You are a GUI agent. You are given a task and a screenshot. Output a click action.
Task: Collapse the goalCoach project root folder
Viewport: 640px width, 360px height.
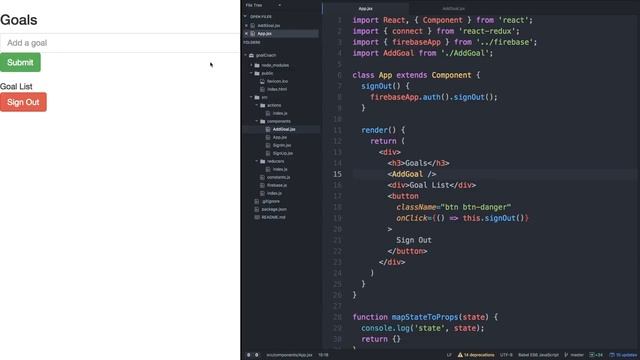point(245,55)
